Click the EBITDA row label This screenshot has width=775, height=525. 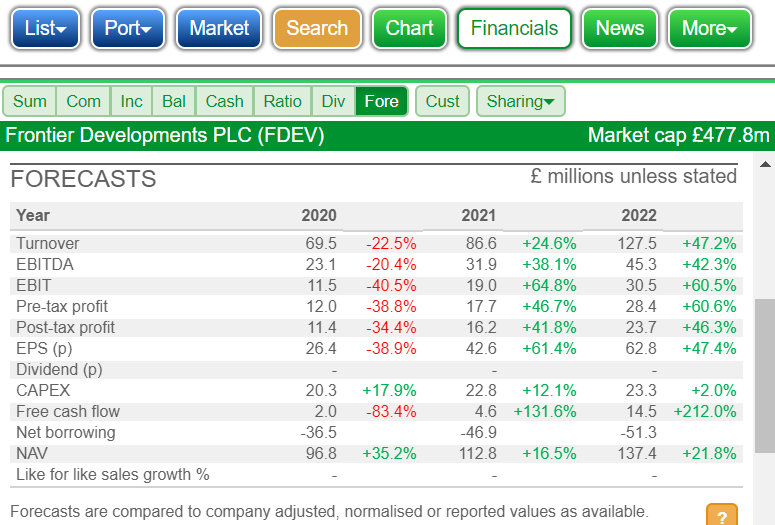coord(45,264)
